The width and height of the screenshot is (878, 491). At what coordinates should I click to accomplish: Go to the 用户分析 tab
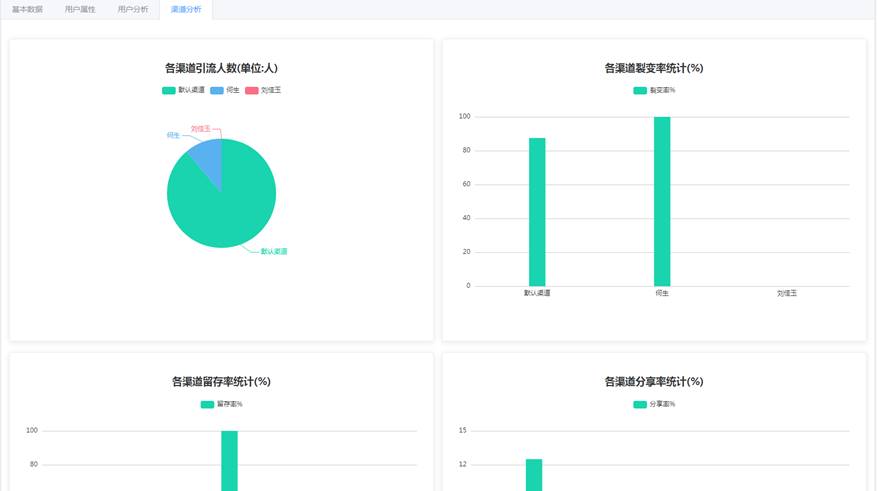pyautogui.click(x=133, y=10)
